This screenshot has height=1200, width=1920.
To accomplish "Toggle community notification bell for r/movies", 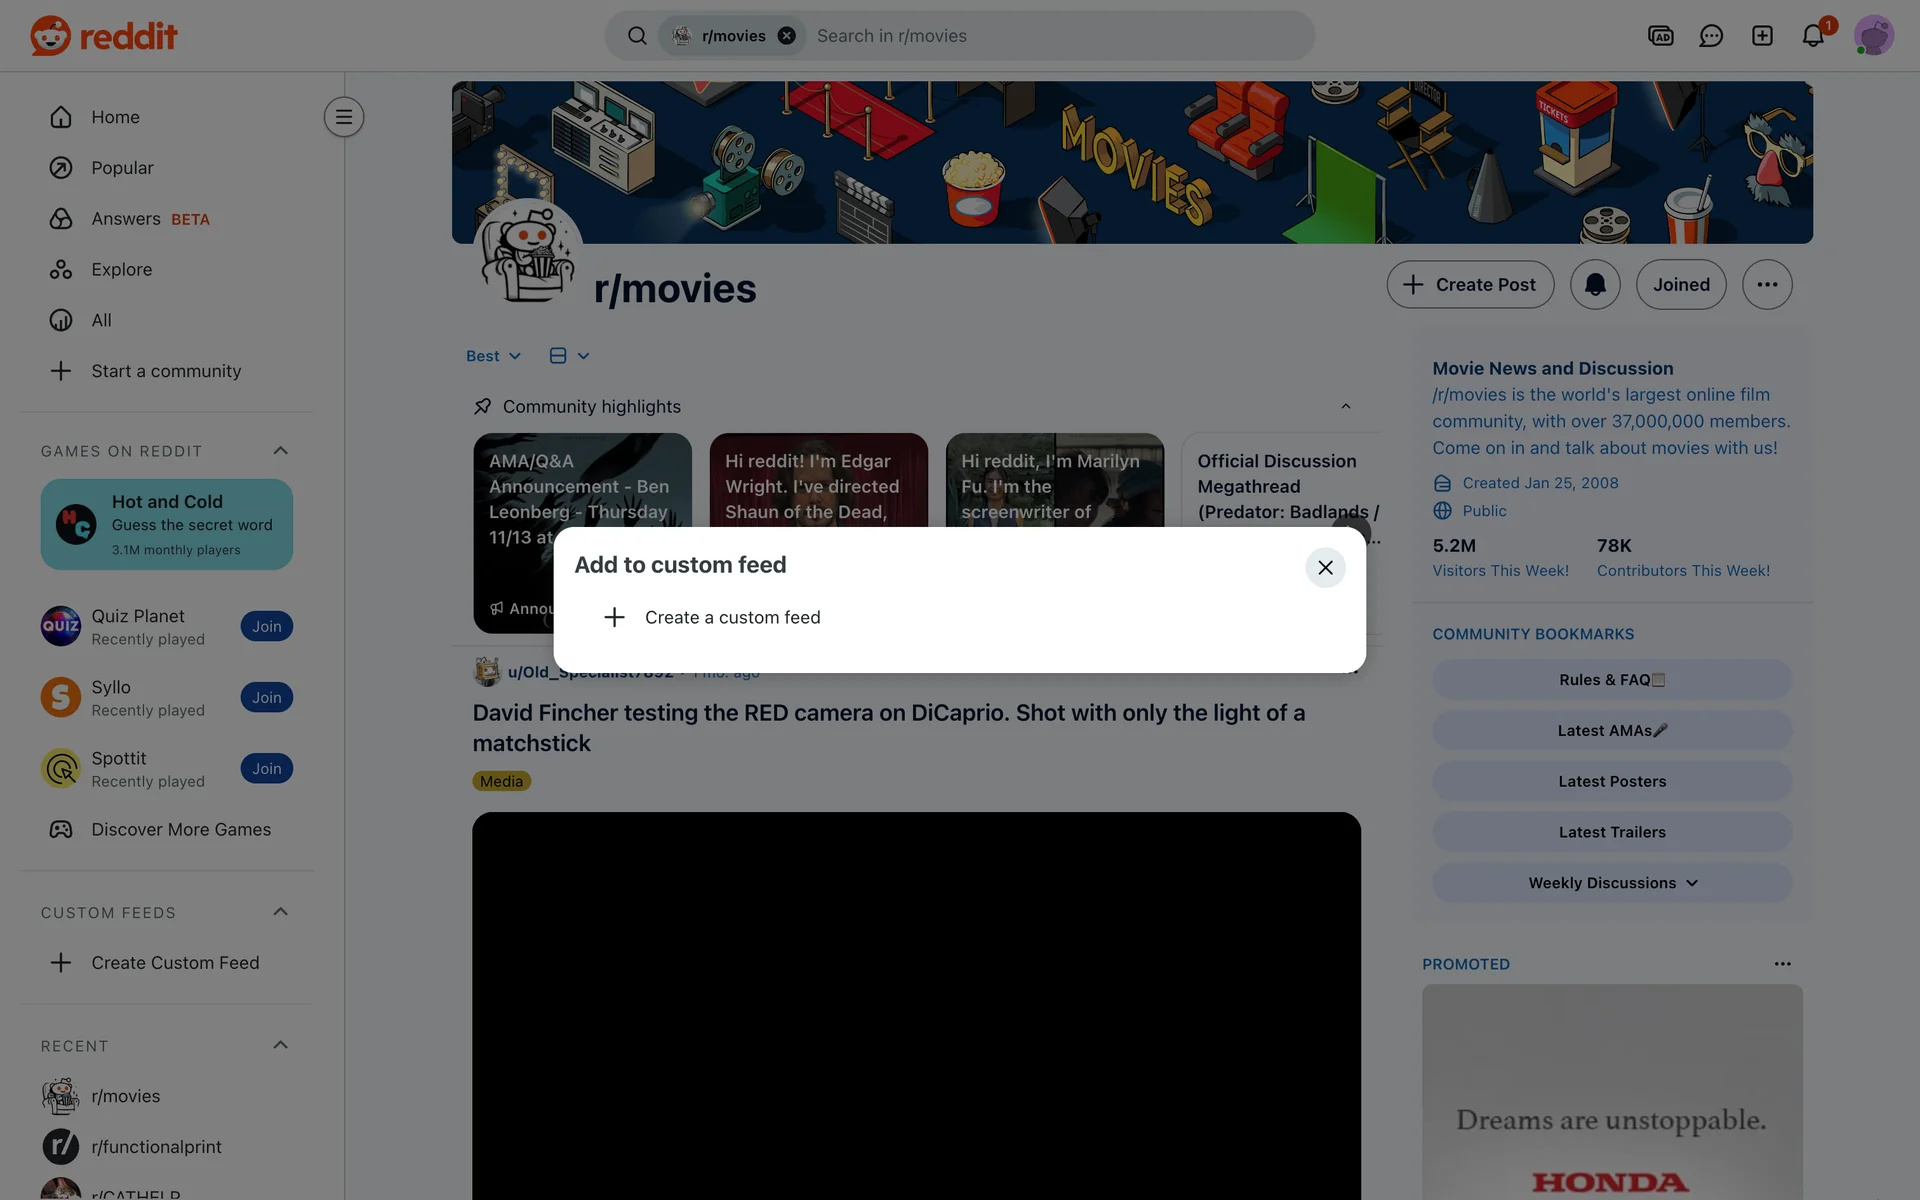I will coord(1595,285).
